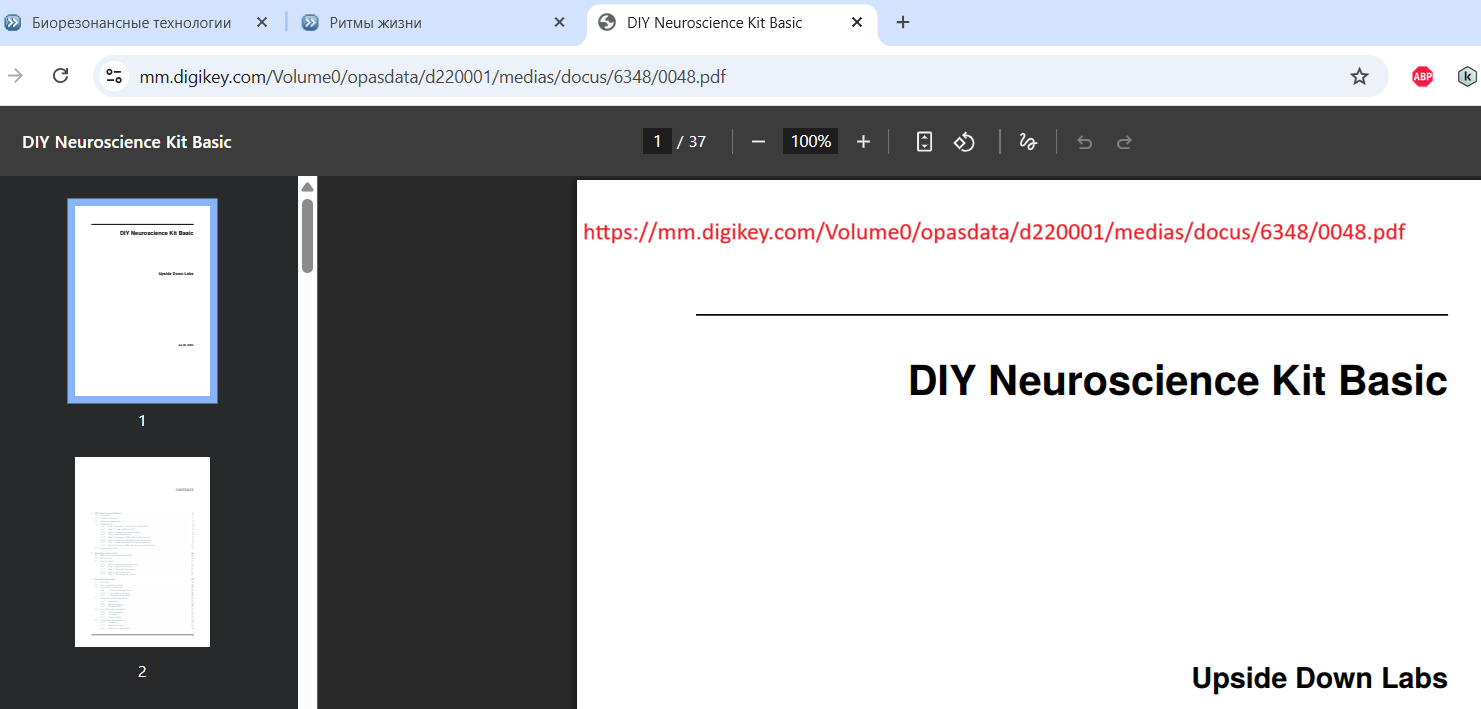This screenshot has height=709, width=1481.
Task: Open a new browser tab
Action: point(903,22)
